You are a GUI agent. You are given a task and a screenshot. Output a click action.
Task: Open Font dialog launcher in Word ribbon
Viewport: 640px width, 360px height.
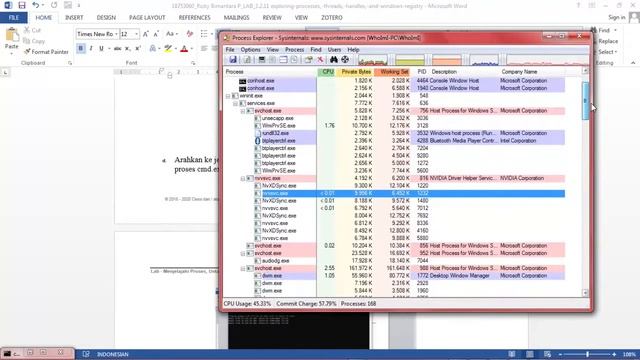coord(193,63)
